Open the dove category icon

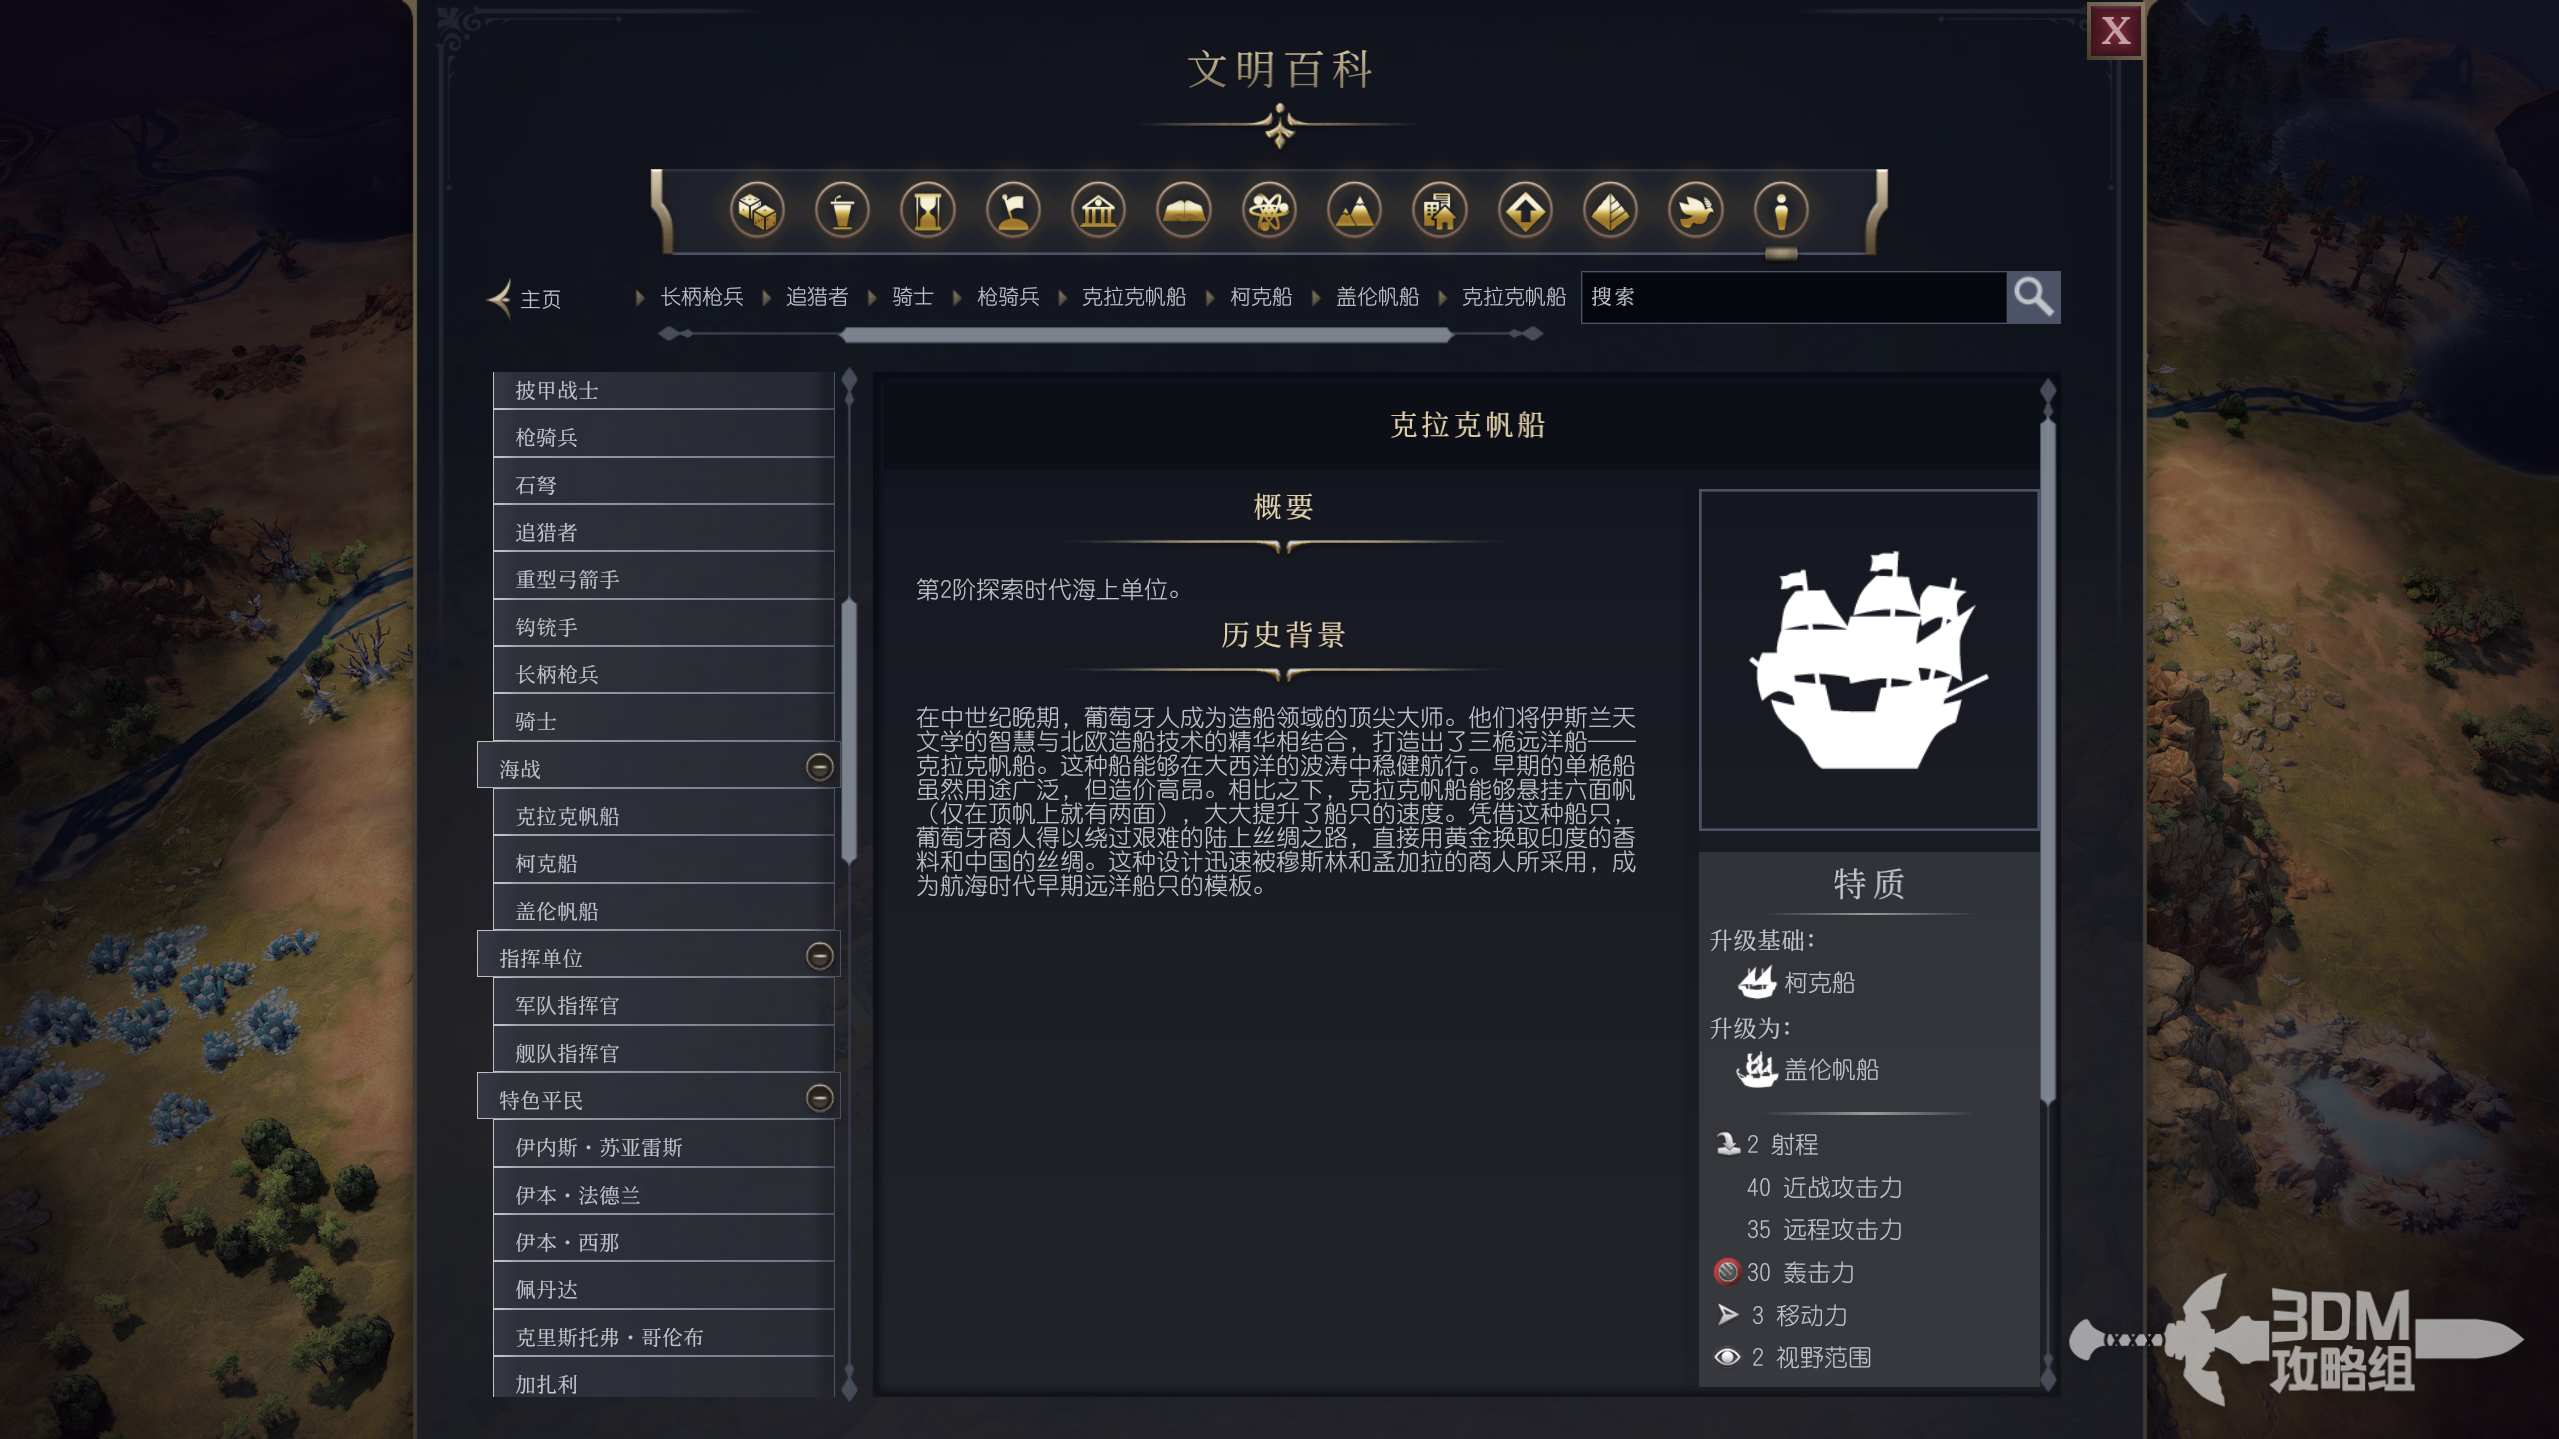tap(1695, 211)
